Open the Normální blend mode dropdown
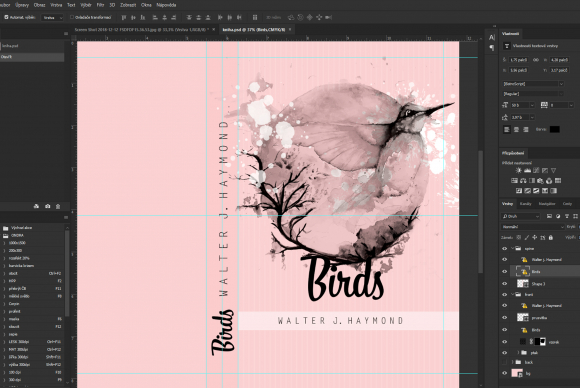Image resolution: width=580 pixels, height=388 pixels. pos(533,227)
